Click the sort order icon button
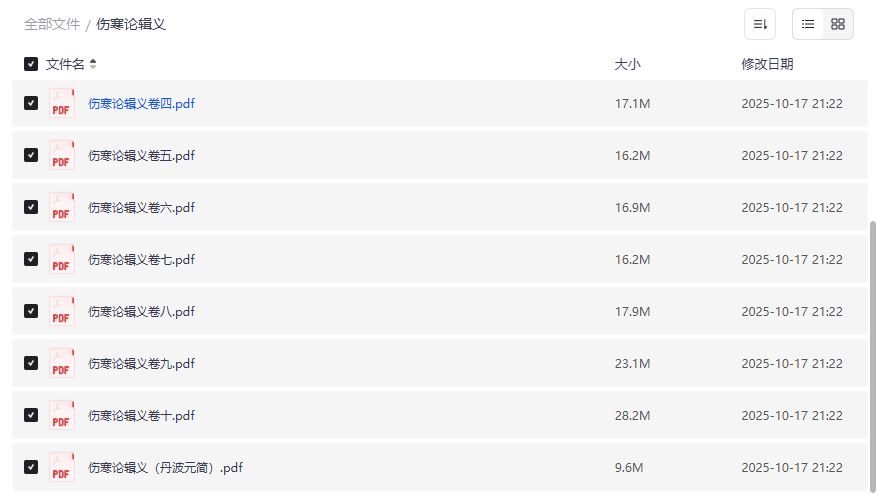The image size is (878, 495). (x=760, y=24)
